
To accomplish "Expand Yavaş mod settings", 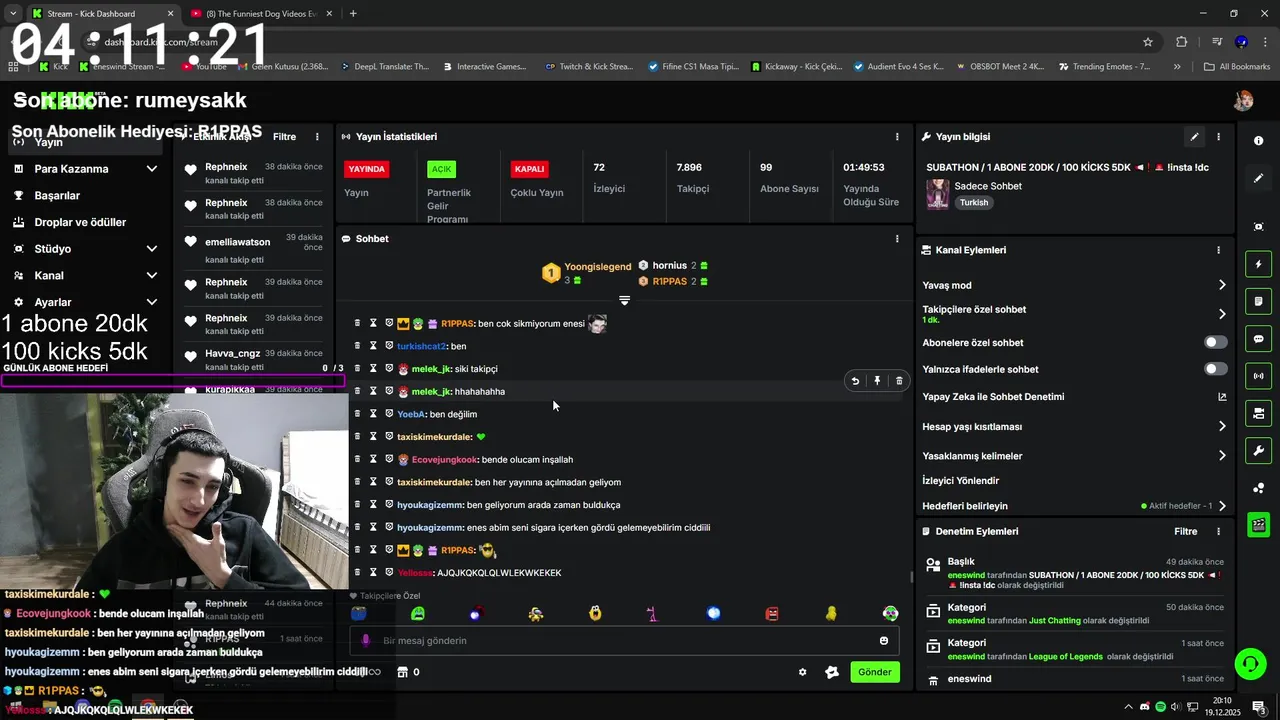I will [x=1221, y=285].
